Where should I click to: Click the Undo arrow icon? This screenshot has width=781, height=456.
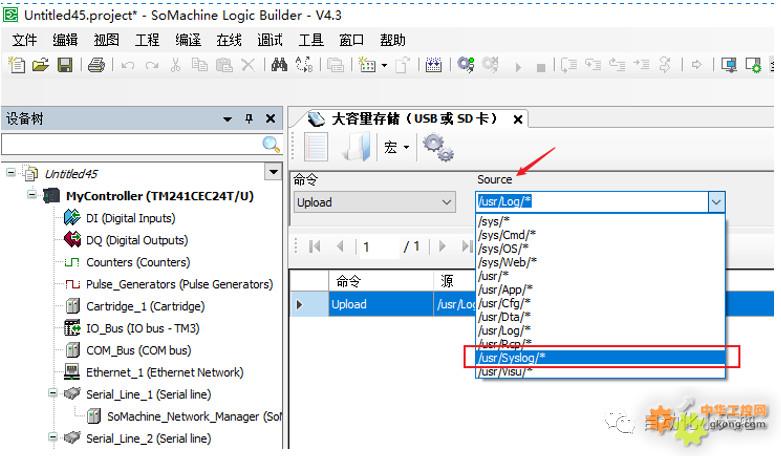(128, 65)
